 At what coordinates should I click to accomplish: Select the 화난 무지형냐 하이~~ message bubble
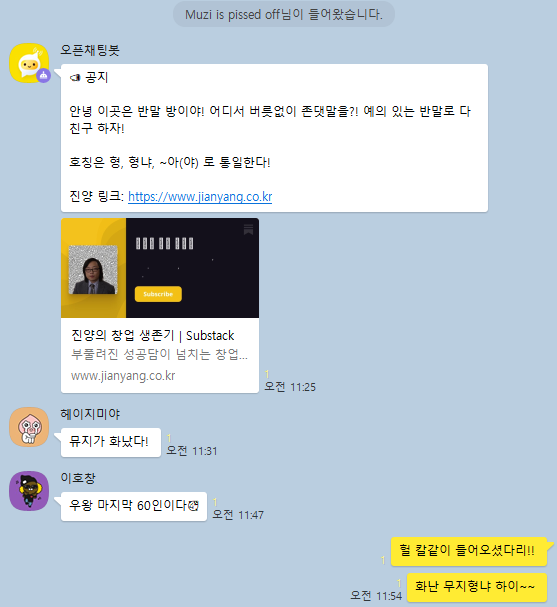tap(476, 587)
